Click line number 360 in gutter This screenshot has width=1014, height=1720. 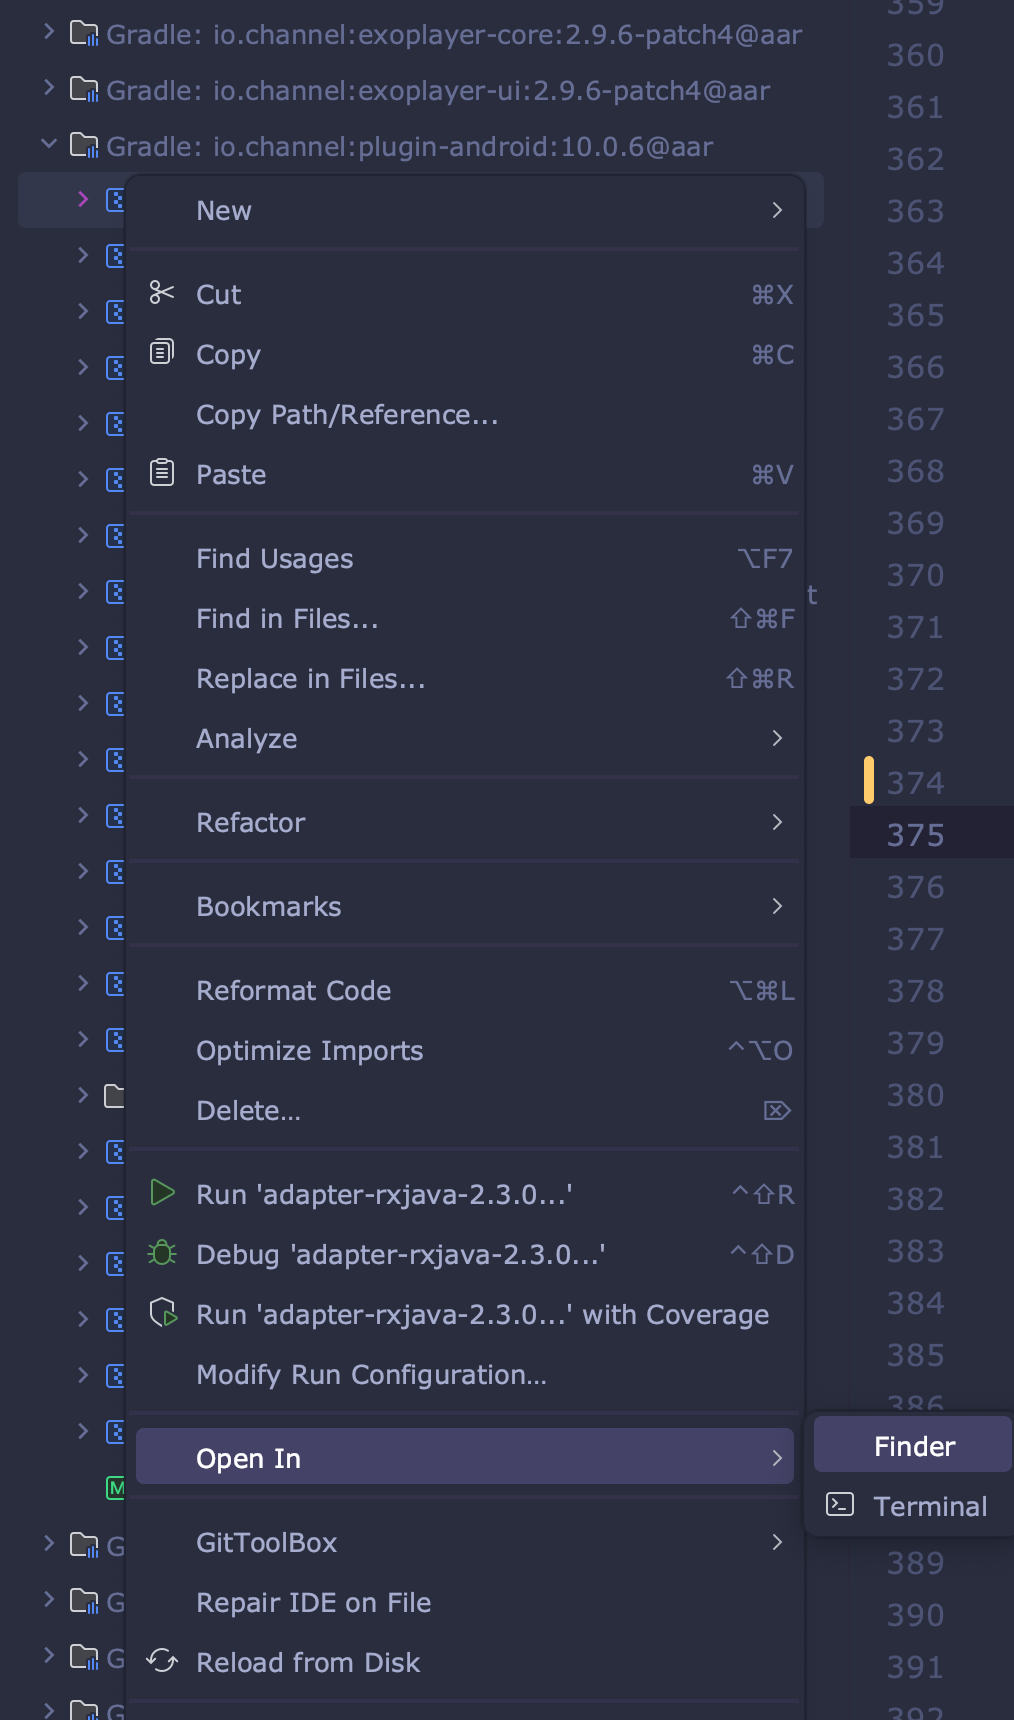(915, 54)
